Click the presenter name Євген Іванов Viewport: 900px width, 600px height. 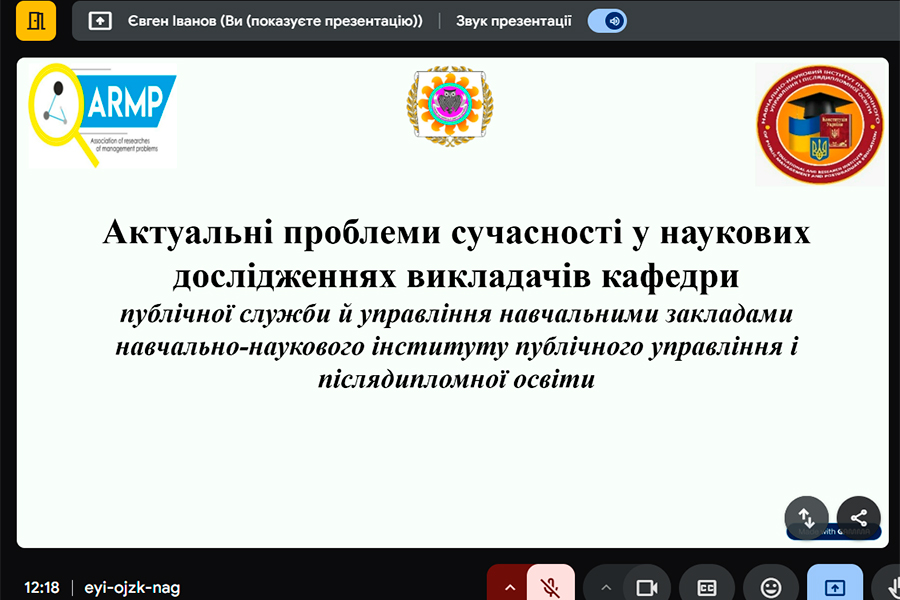171,21
